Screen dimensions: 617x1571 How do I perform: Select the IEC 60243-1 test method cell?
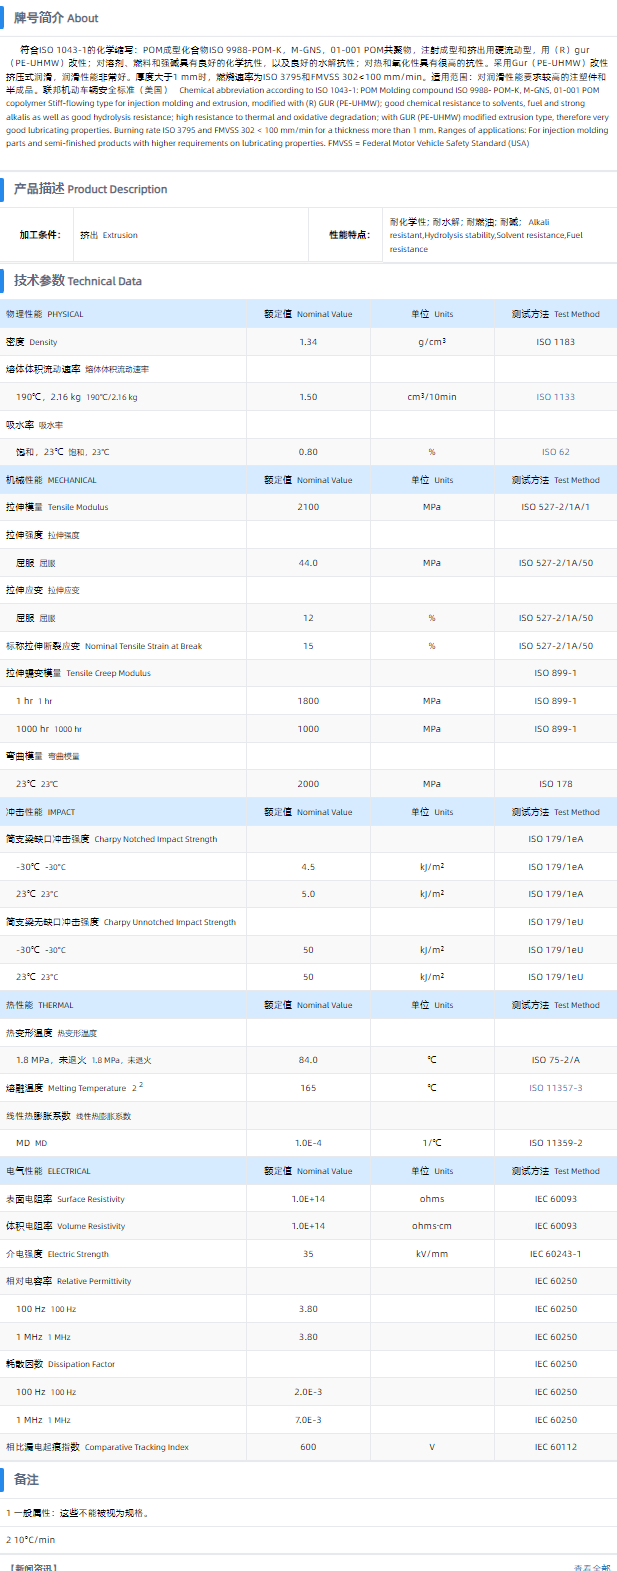click(x=555, y=1254)
